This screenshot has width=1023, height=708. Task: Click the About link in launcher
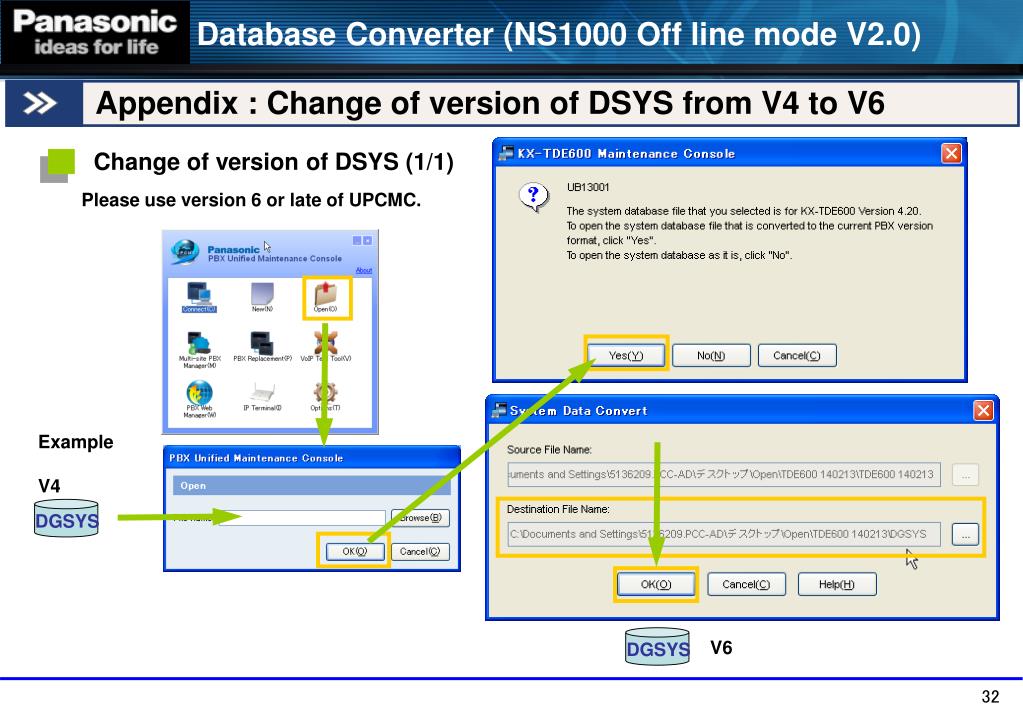363,270
